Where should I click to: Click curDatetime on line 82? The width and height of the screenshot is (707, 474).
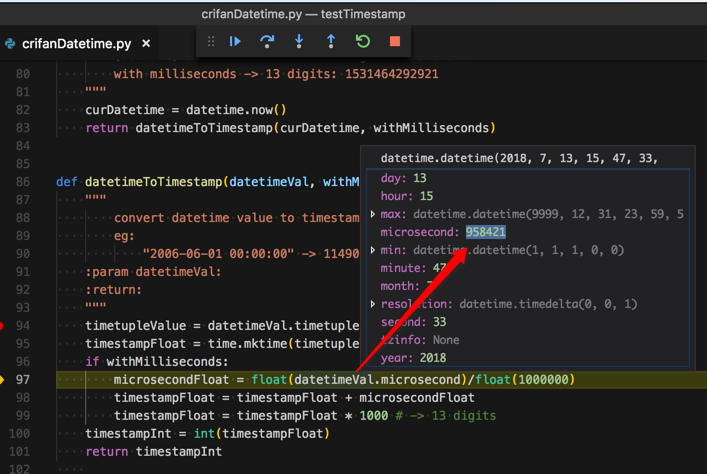(x=125, y=110)
